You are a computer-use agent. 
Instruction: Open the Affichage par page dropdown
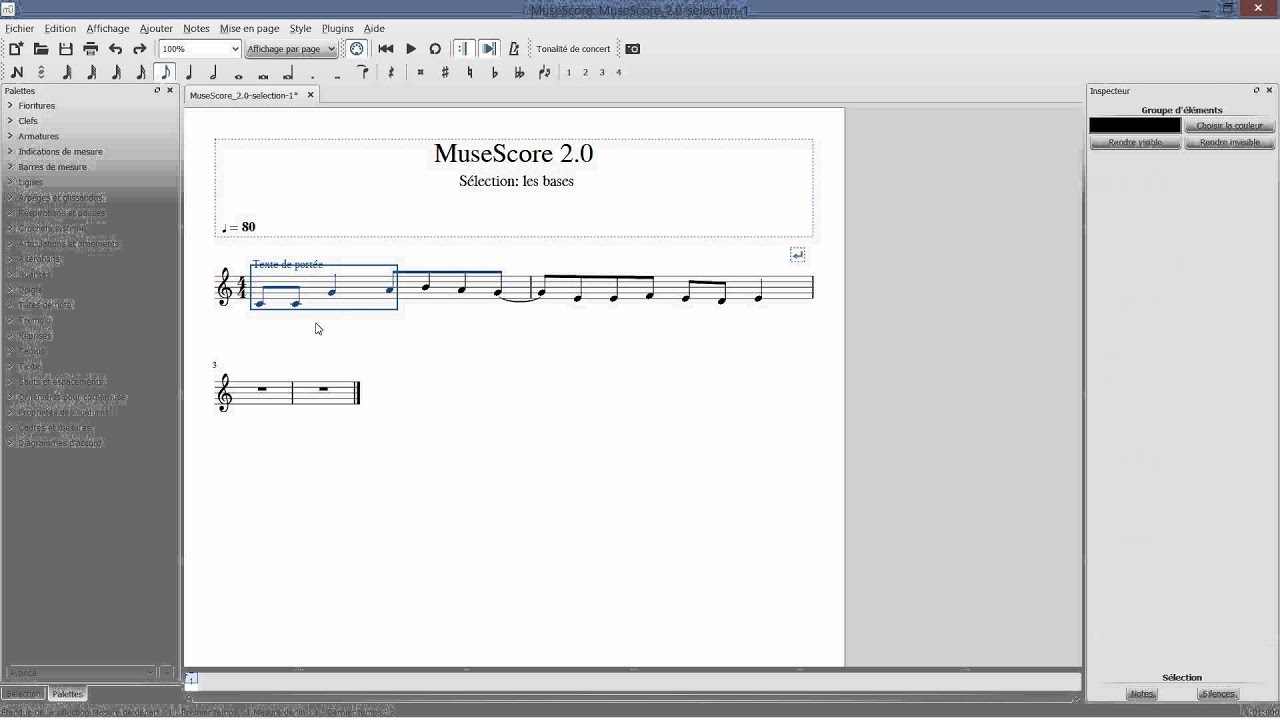[291, 49]
